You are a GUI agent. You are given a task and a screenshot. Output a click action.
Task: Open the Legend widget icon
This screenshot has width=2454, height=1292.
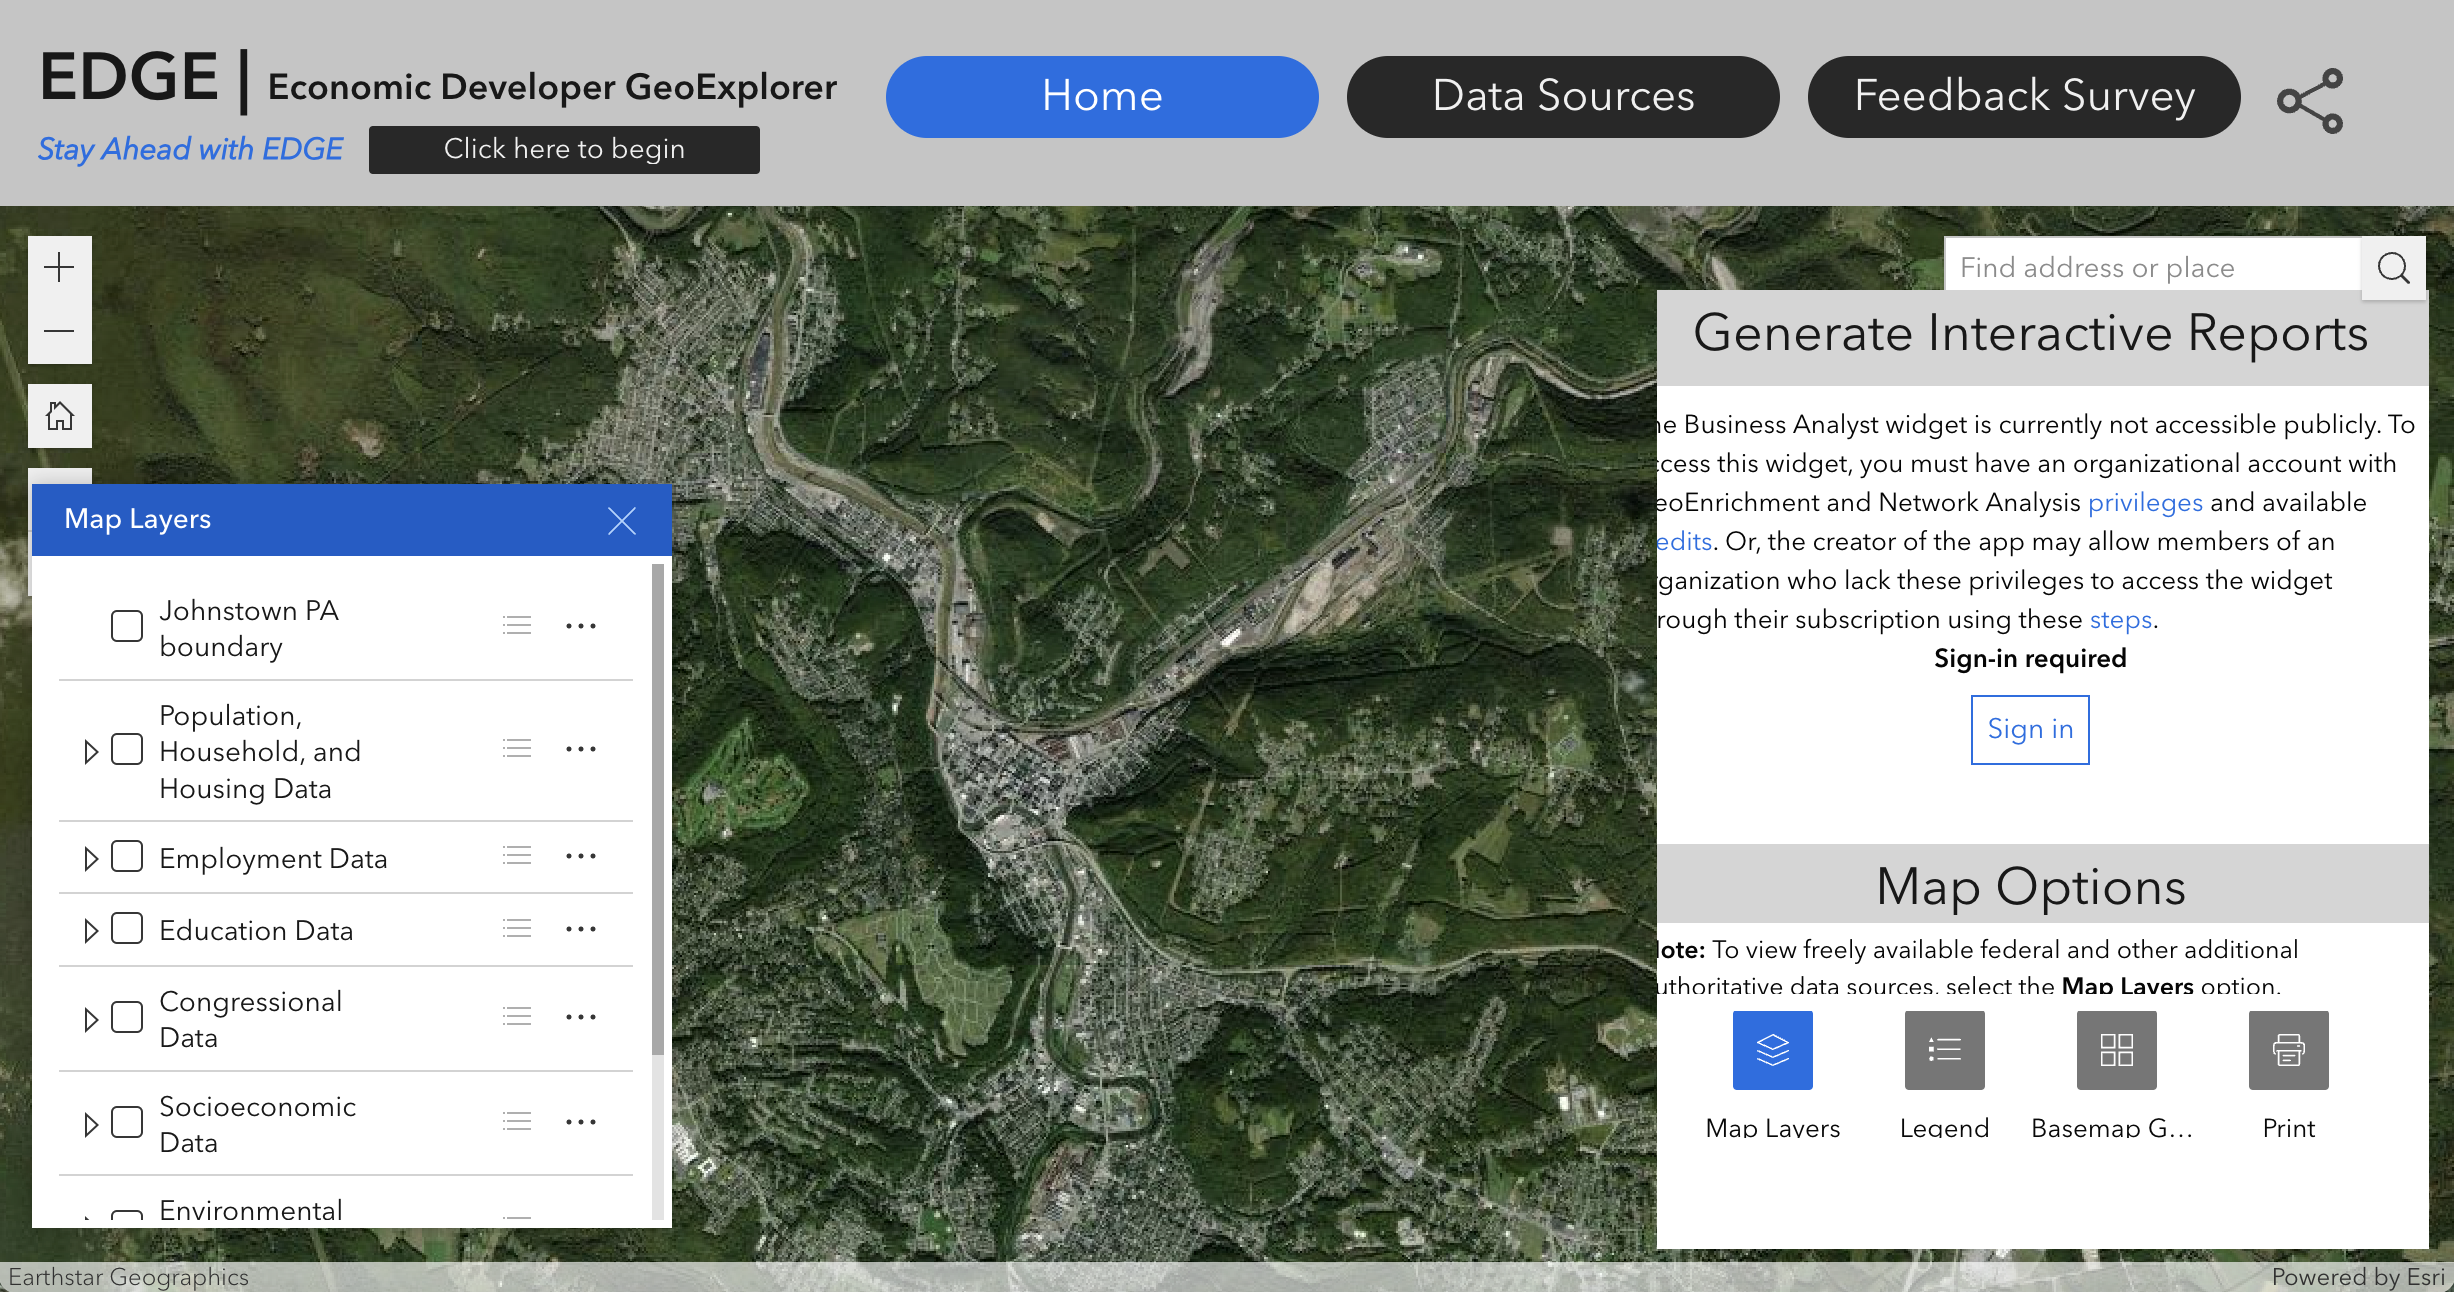(1944, 1050)
